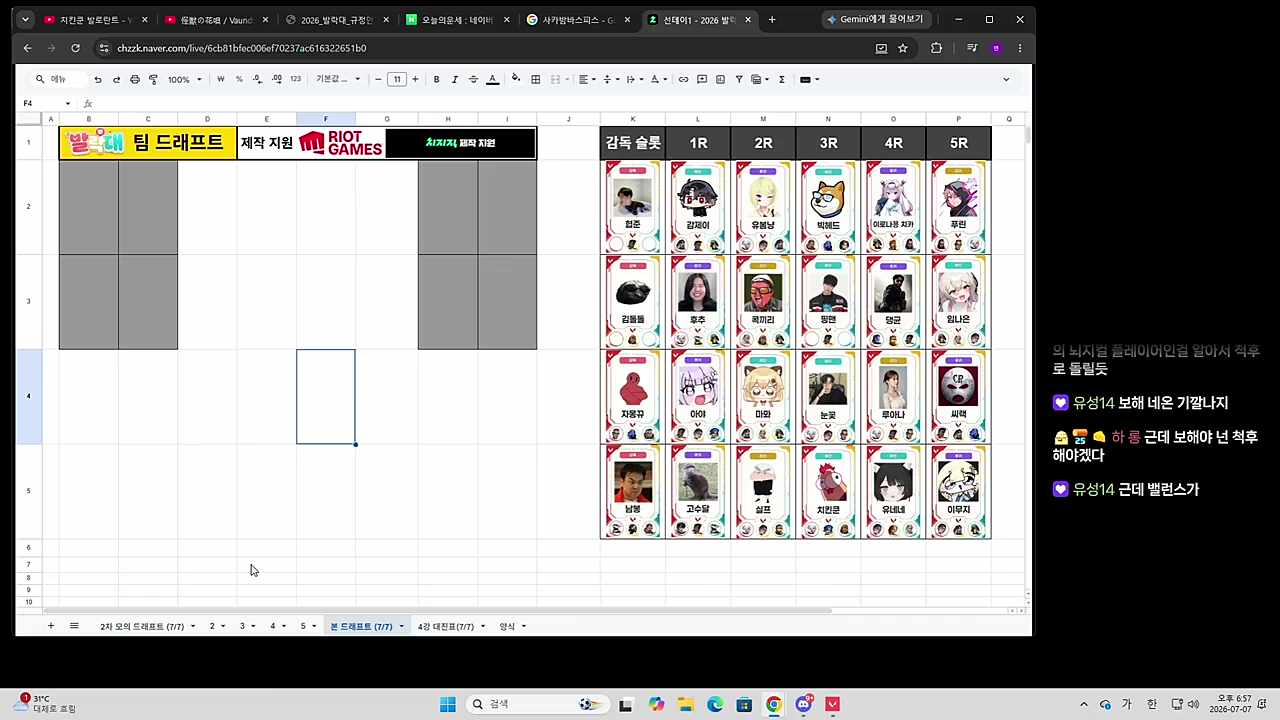Click the chzzk.naver.com address bar
This screenshot has width=1280, height=720.
point(480,48)
